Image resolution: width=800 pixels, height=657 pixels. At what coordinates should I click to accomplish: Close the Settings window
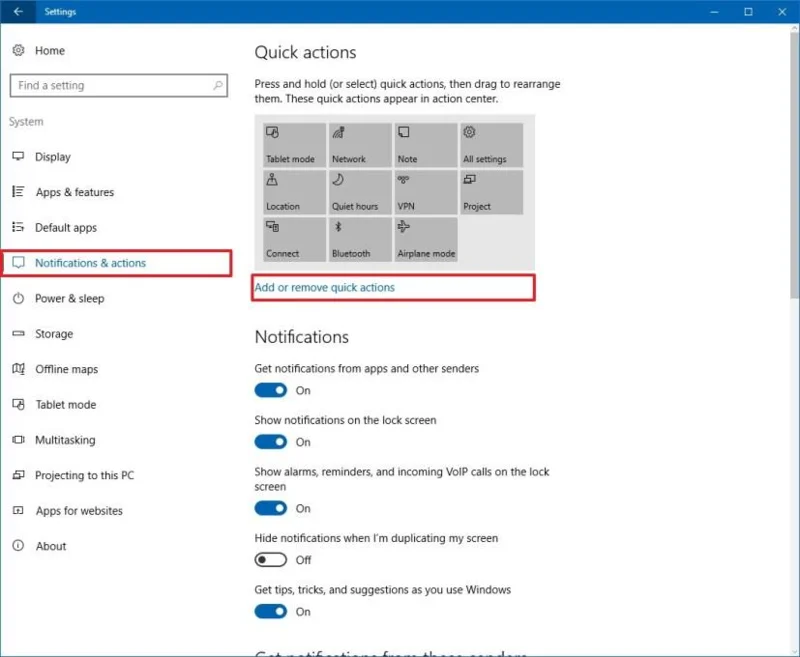click(x=782, y=11)
